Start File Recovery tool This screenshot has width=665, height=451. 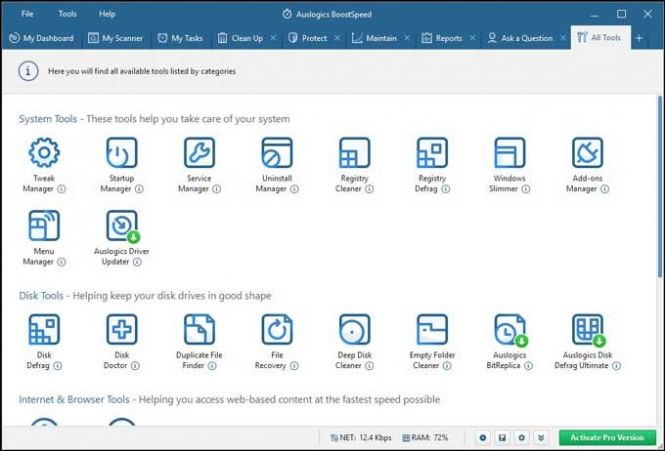pyautogui.click(x=277, y=329)
